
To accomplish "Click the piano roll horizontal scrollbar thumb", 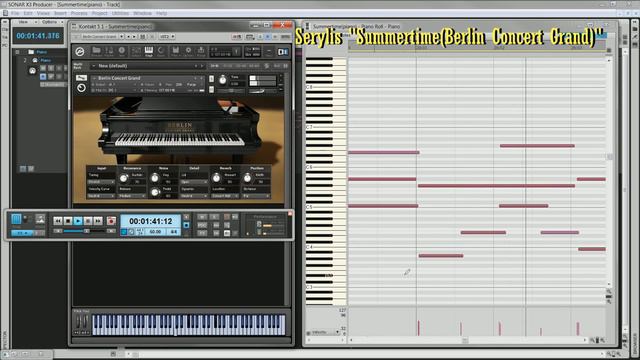I will (464, 340).
